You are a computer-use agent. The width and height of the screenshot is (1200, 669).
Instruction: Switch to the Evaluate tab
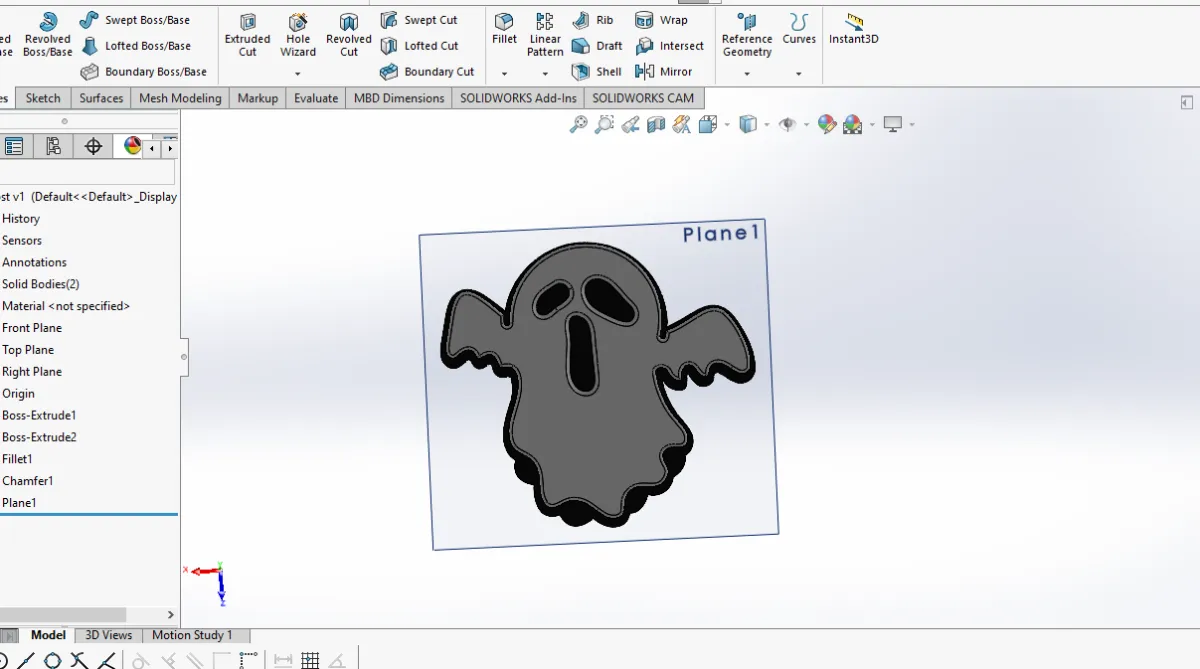click(316, 98)
